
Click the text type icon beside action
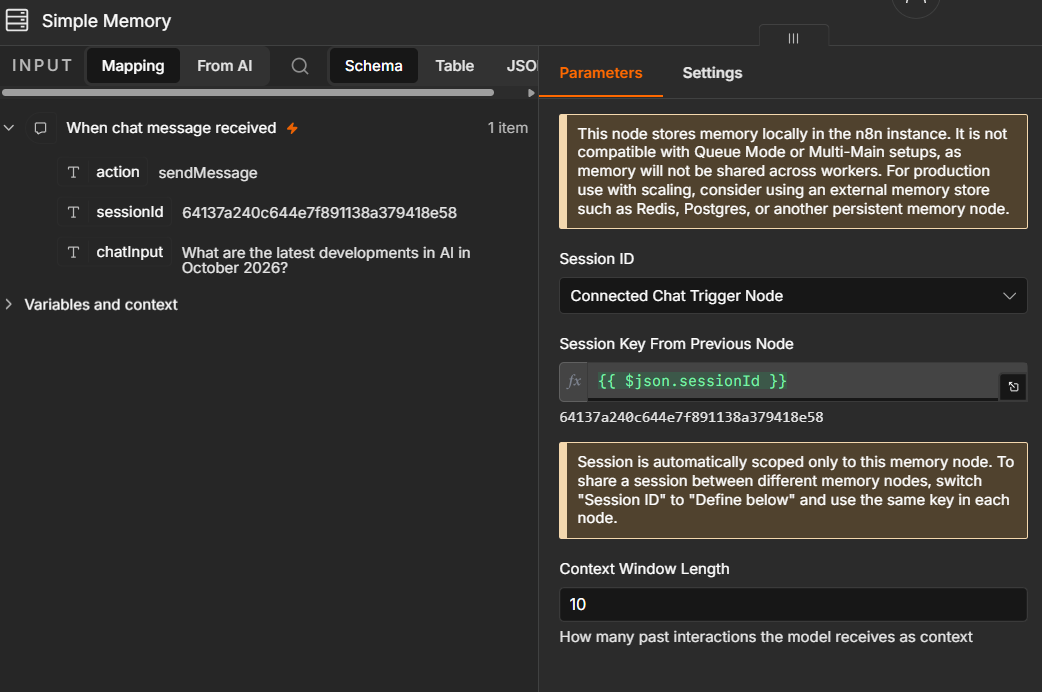[x=74, y=172]
